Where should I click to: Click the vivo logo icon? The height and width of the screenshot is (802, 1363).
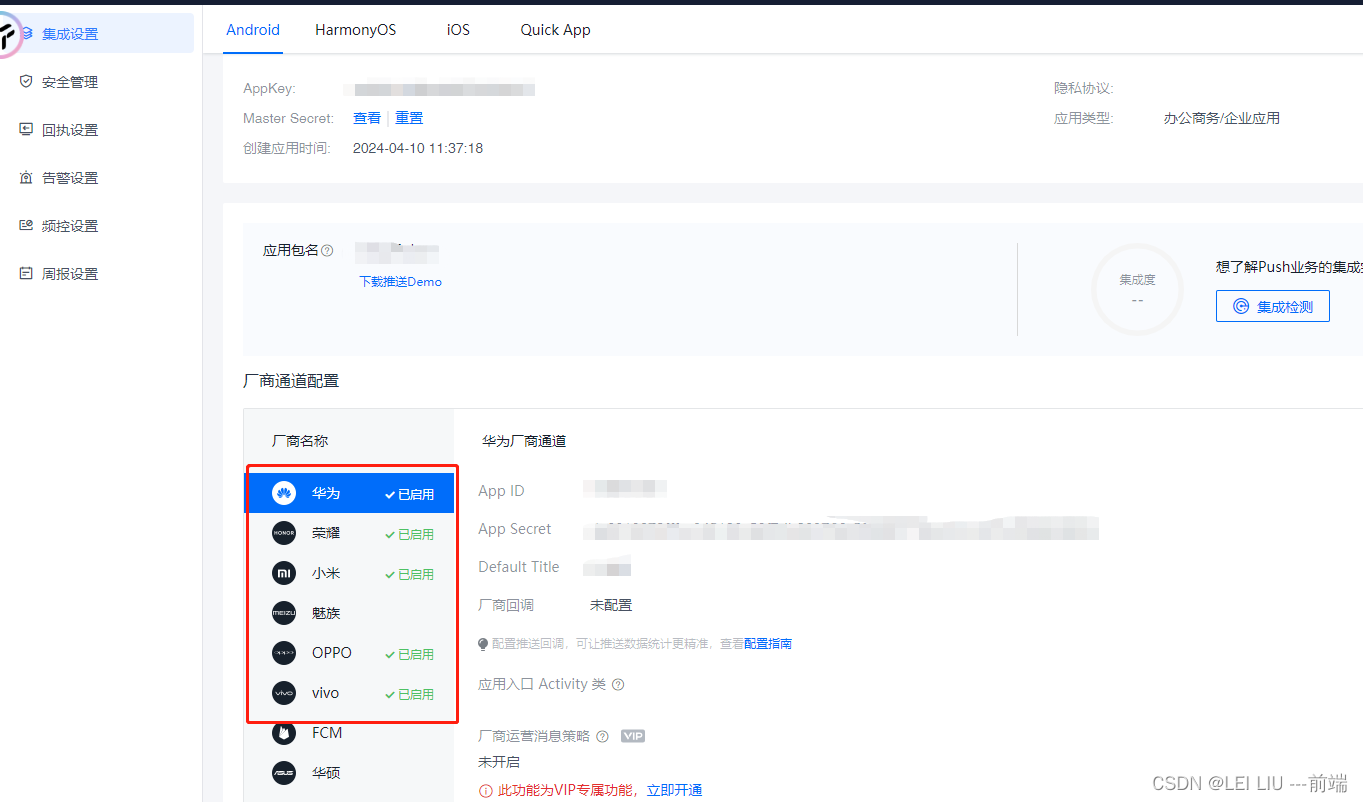tap(284, 693)
